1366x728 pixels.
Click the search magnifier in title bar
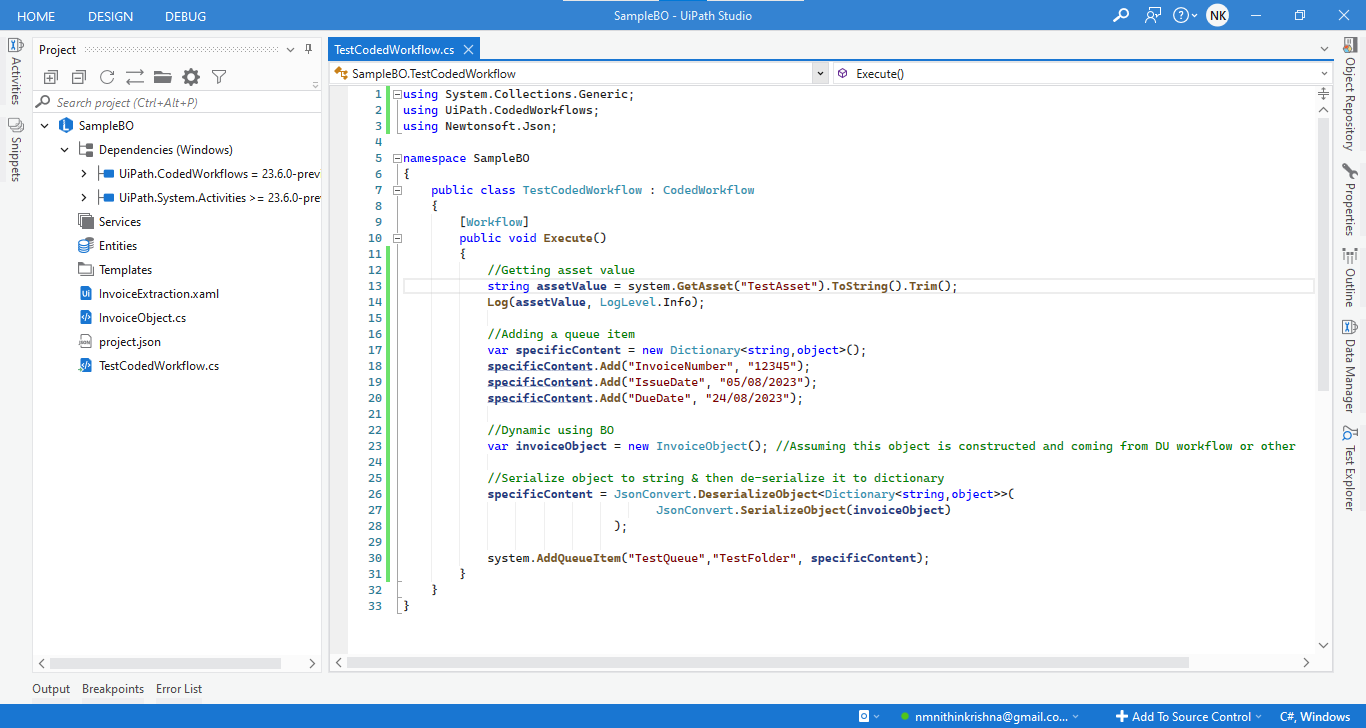click(x=1121, y=15)
